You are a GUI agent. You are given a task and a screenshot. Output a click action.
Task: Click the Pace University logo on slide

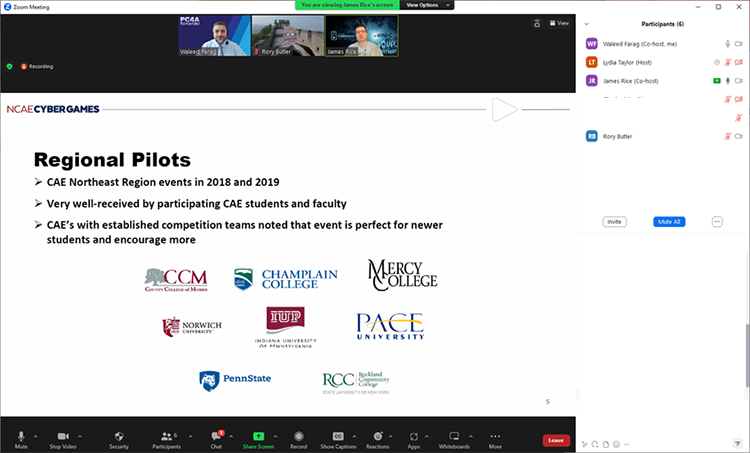(x=390, y=326)
